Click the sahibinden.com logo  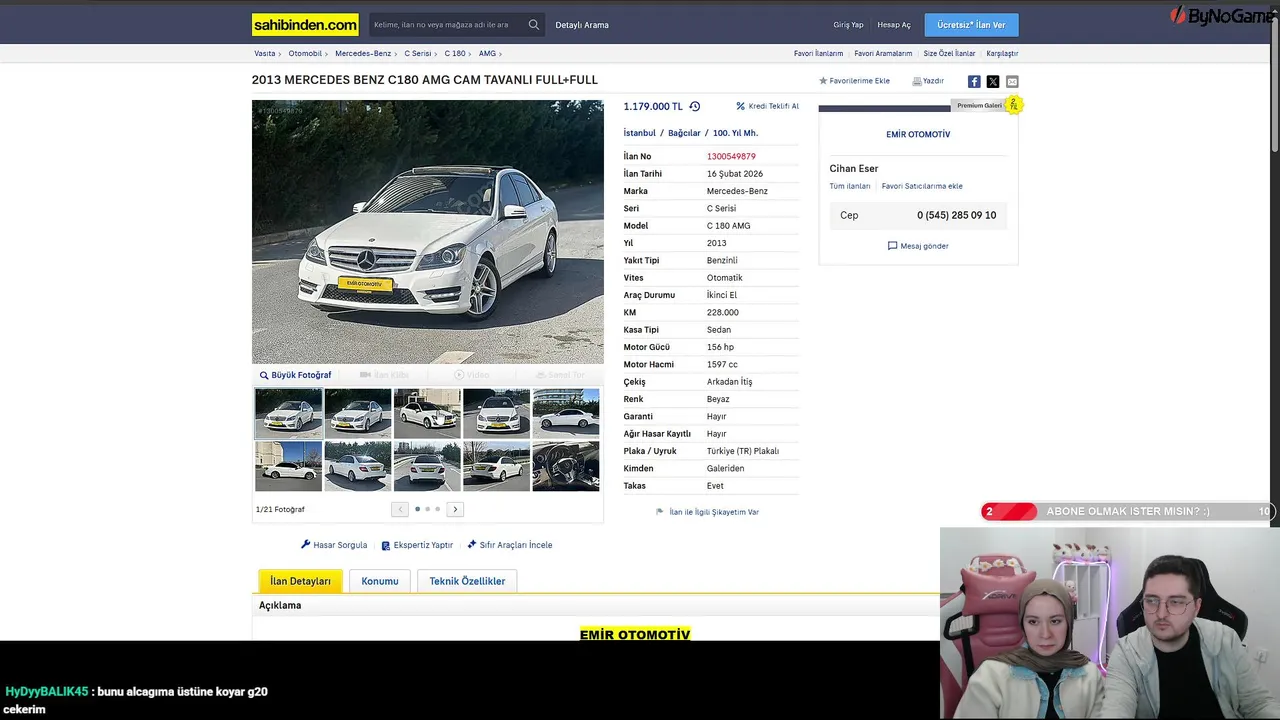(306, 25)
